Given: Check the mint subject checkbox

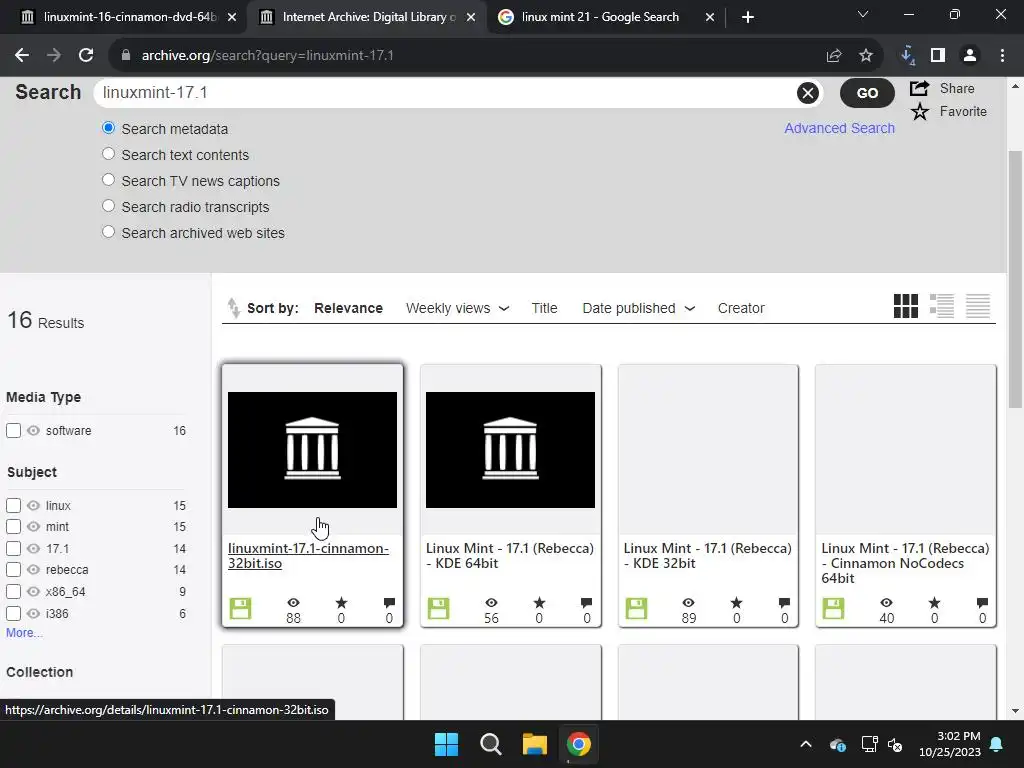Looking at the screenshot, I should 13,526.
